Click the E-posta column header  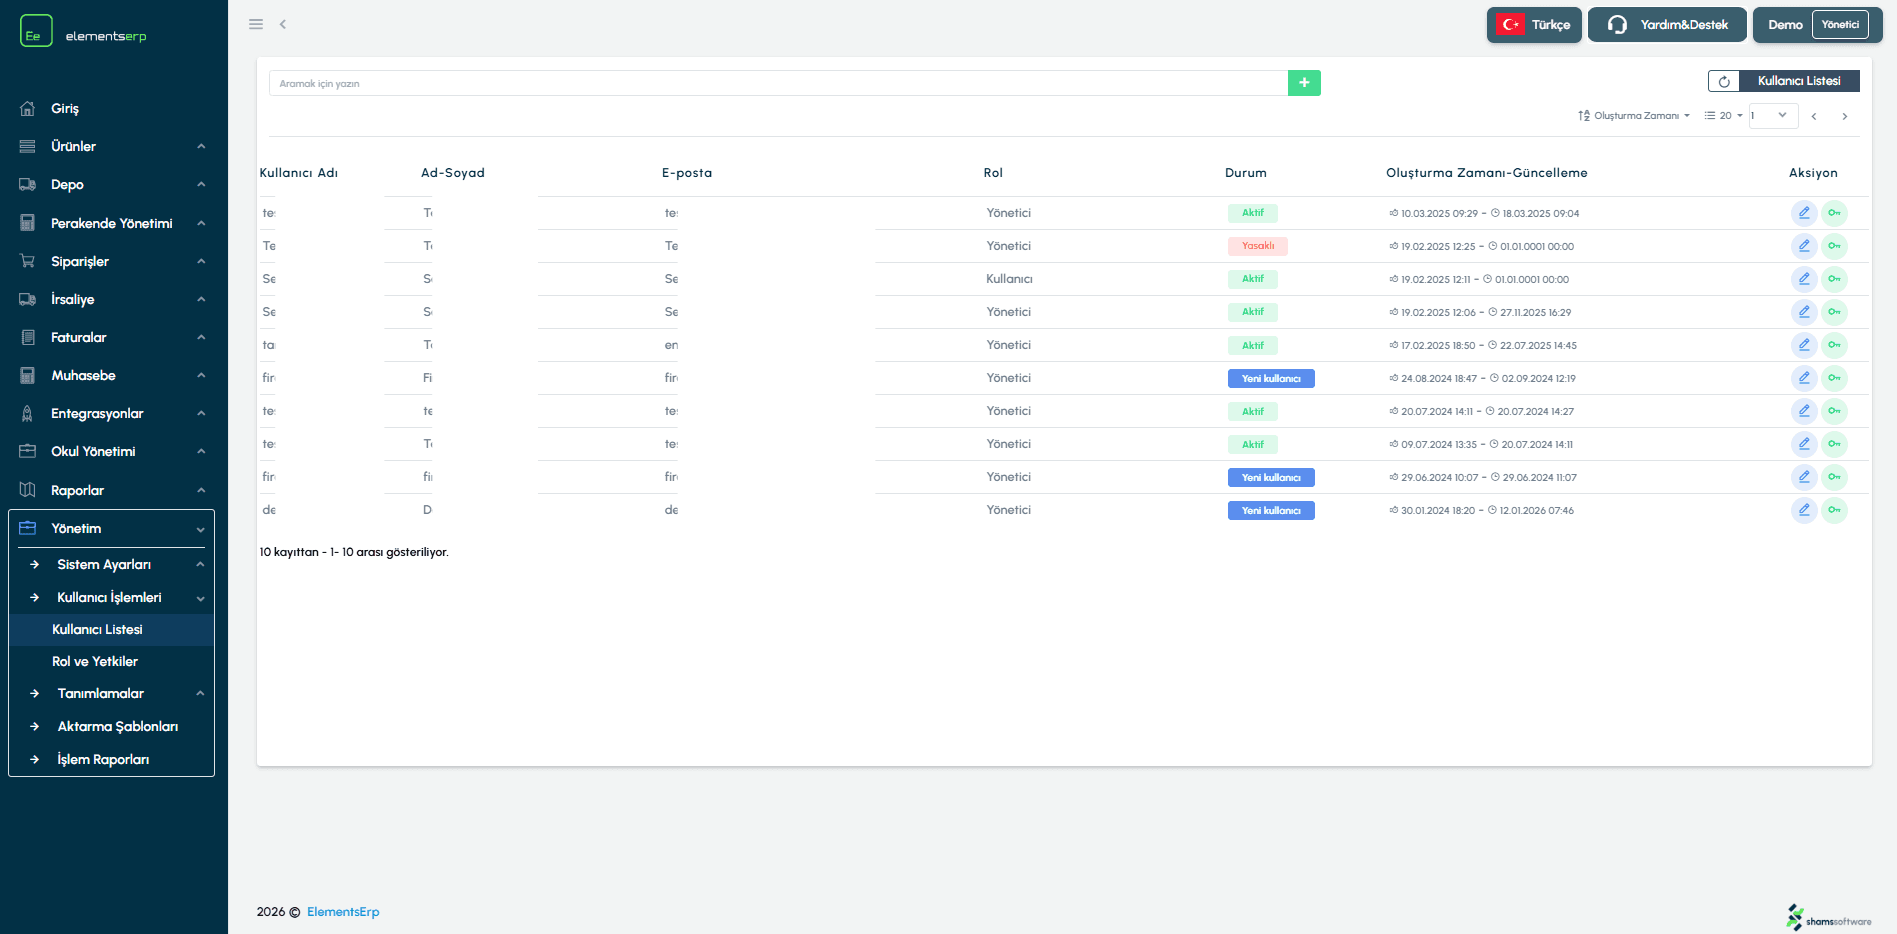(687, 173)
